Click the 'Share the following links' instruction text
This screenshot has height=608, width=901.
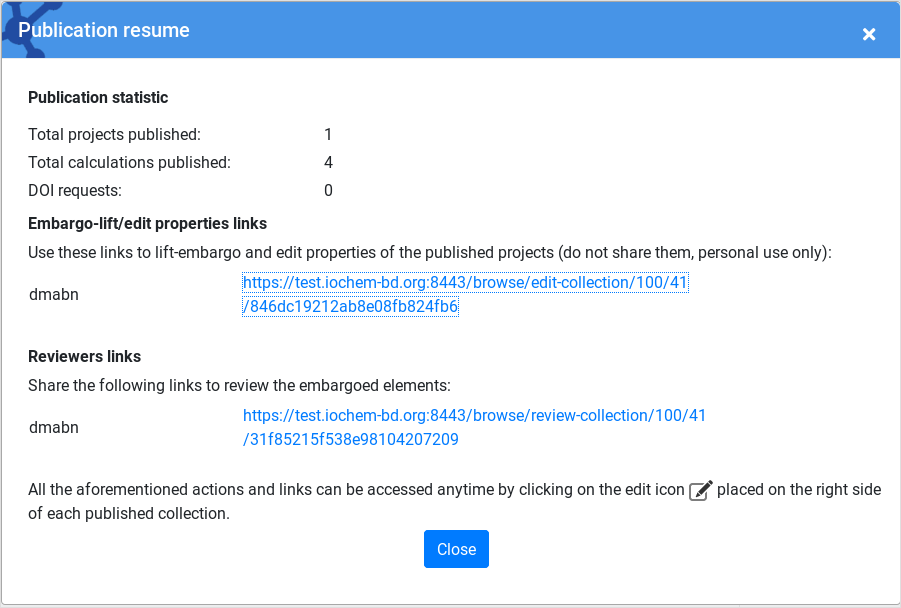[x=239, y=385]
